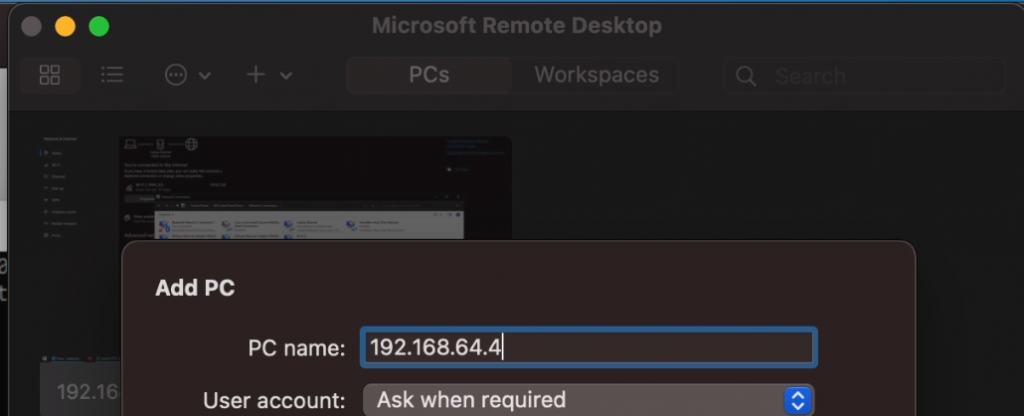Click the blue stepper arrows on User account
Screen dimensions: 1024x416
[x=797, y=400]
